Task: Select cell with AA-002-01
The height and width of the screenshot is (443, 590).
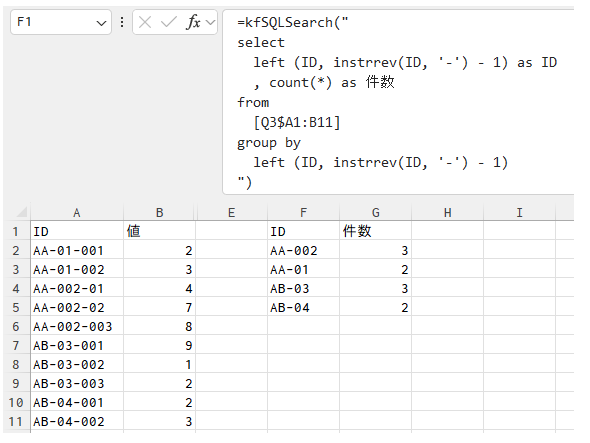Action: point(77,288)
